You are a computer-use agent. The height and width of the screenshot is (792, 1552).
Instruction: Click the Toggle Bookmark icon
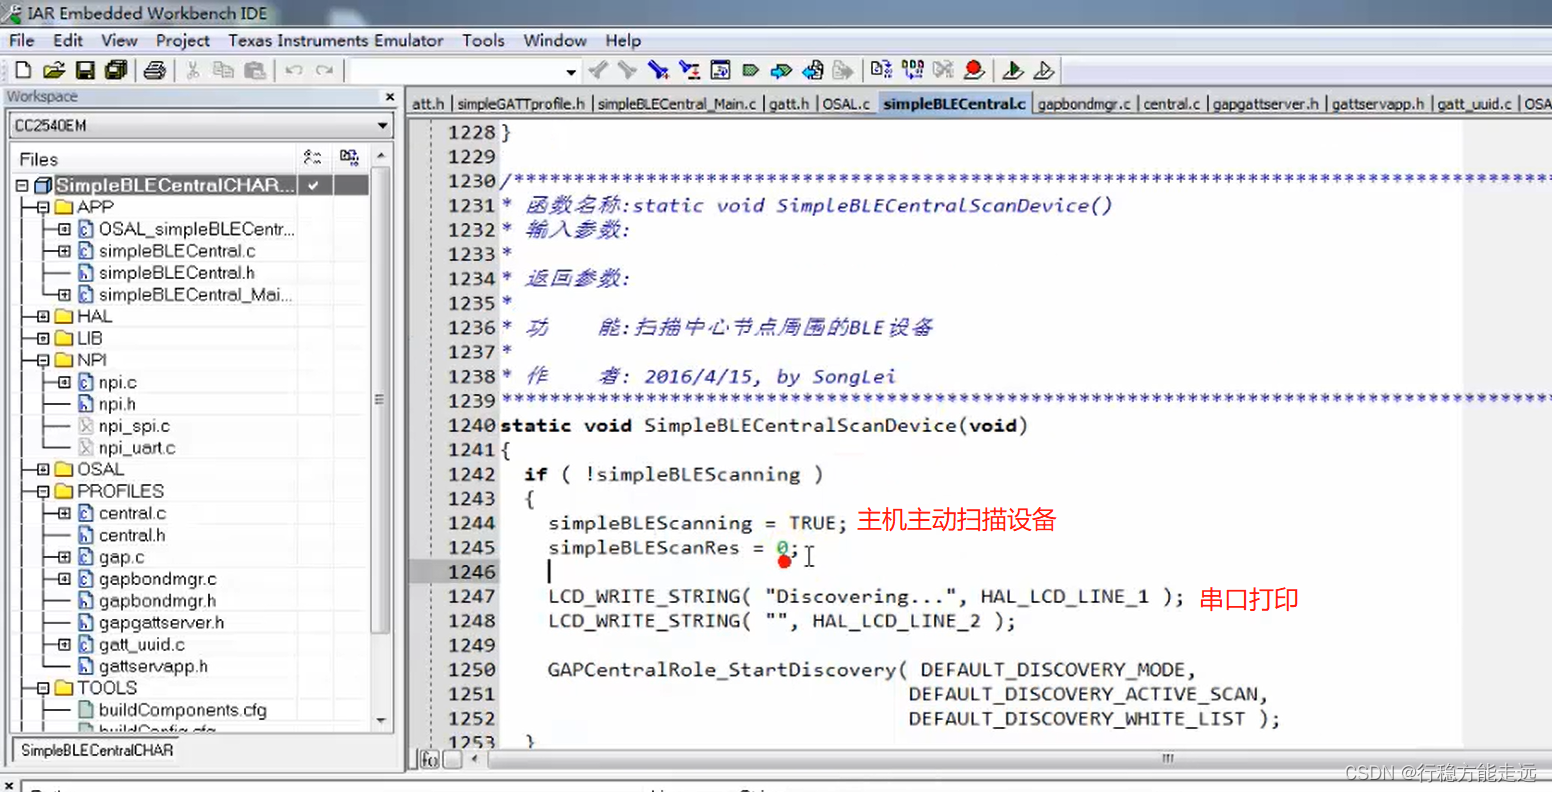click(750, 70)
